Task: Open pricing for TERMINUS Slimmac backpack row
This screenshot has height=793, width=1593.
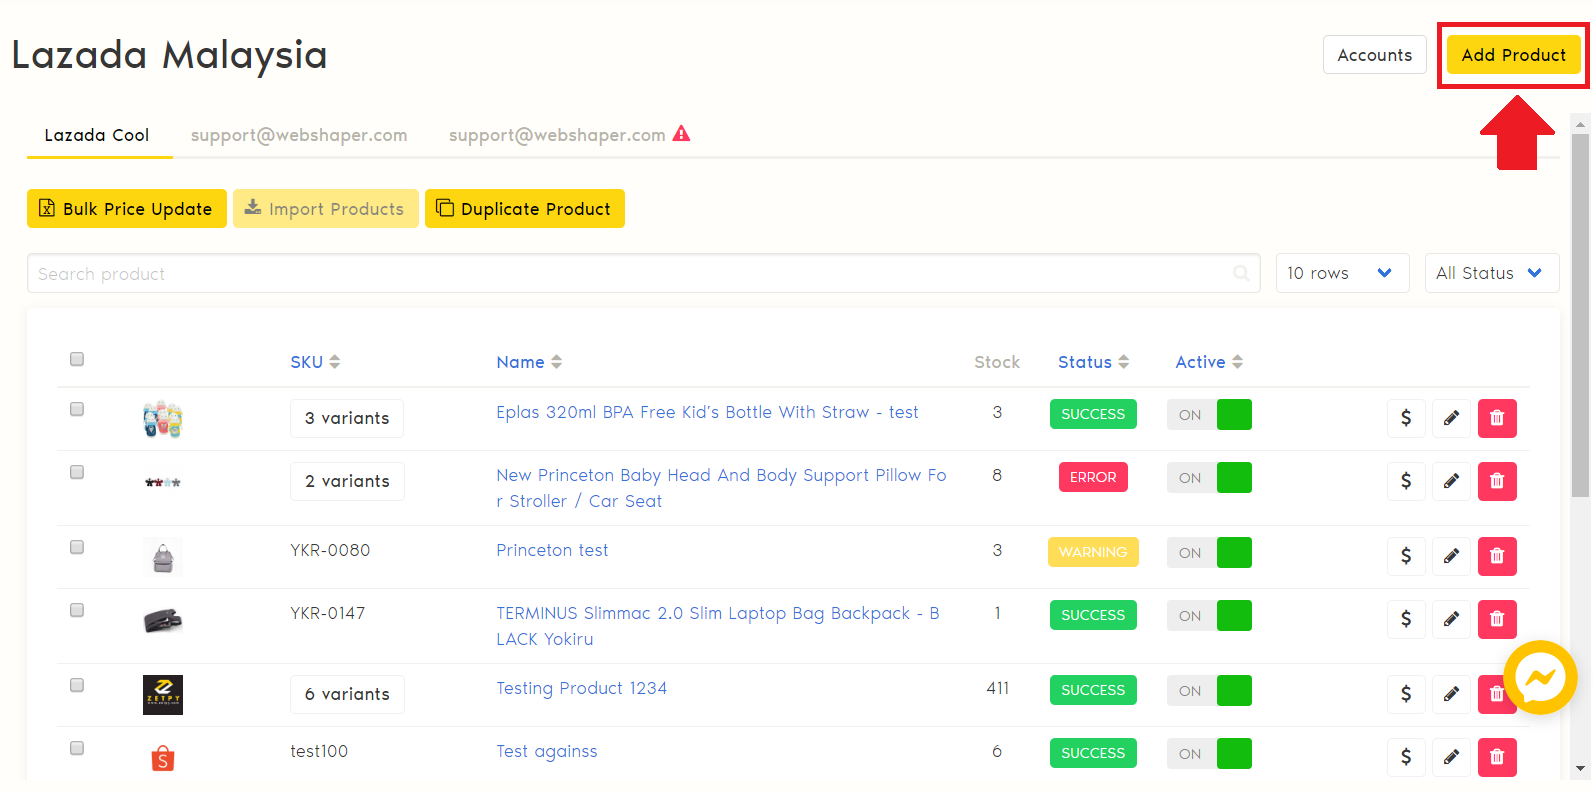Action: (x=1406, y=619)
